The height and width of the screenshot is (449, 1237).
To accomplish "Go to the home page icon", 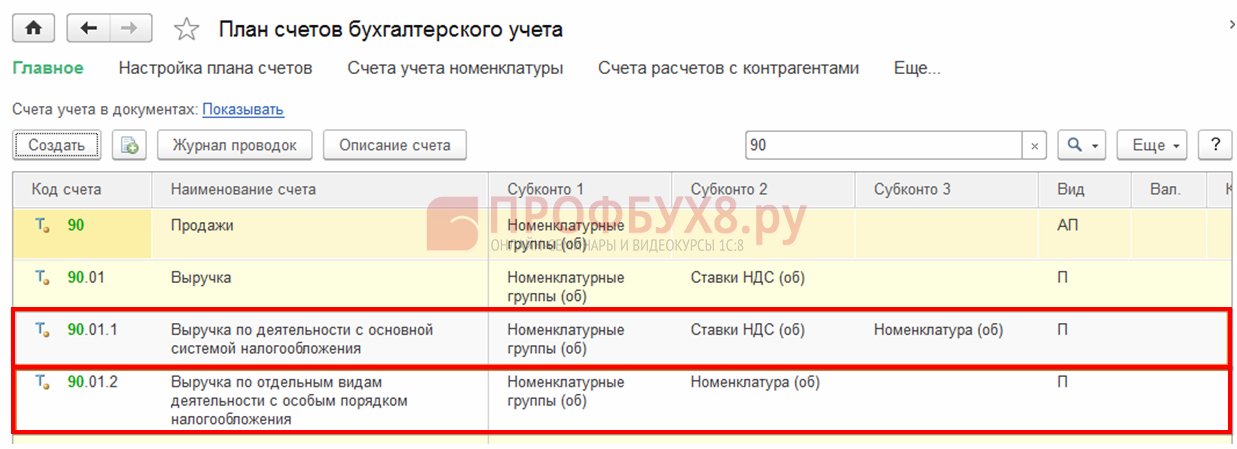I will [33, 28].
